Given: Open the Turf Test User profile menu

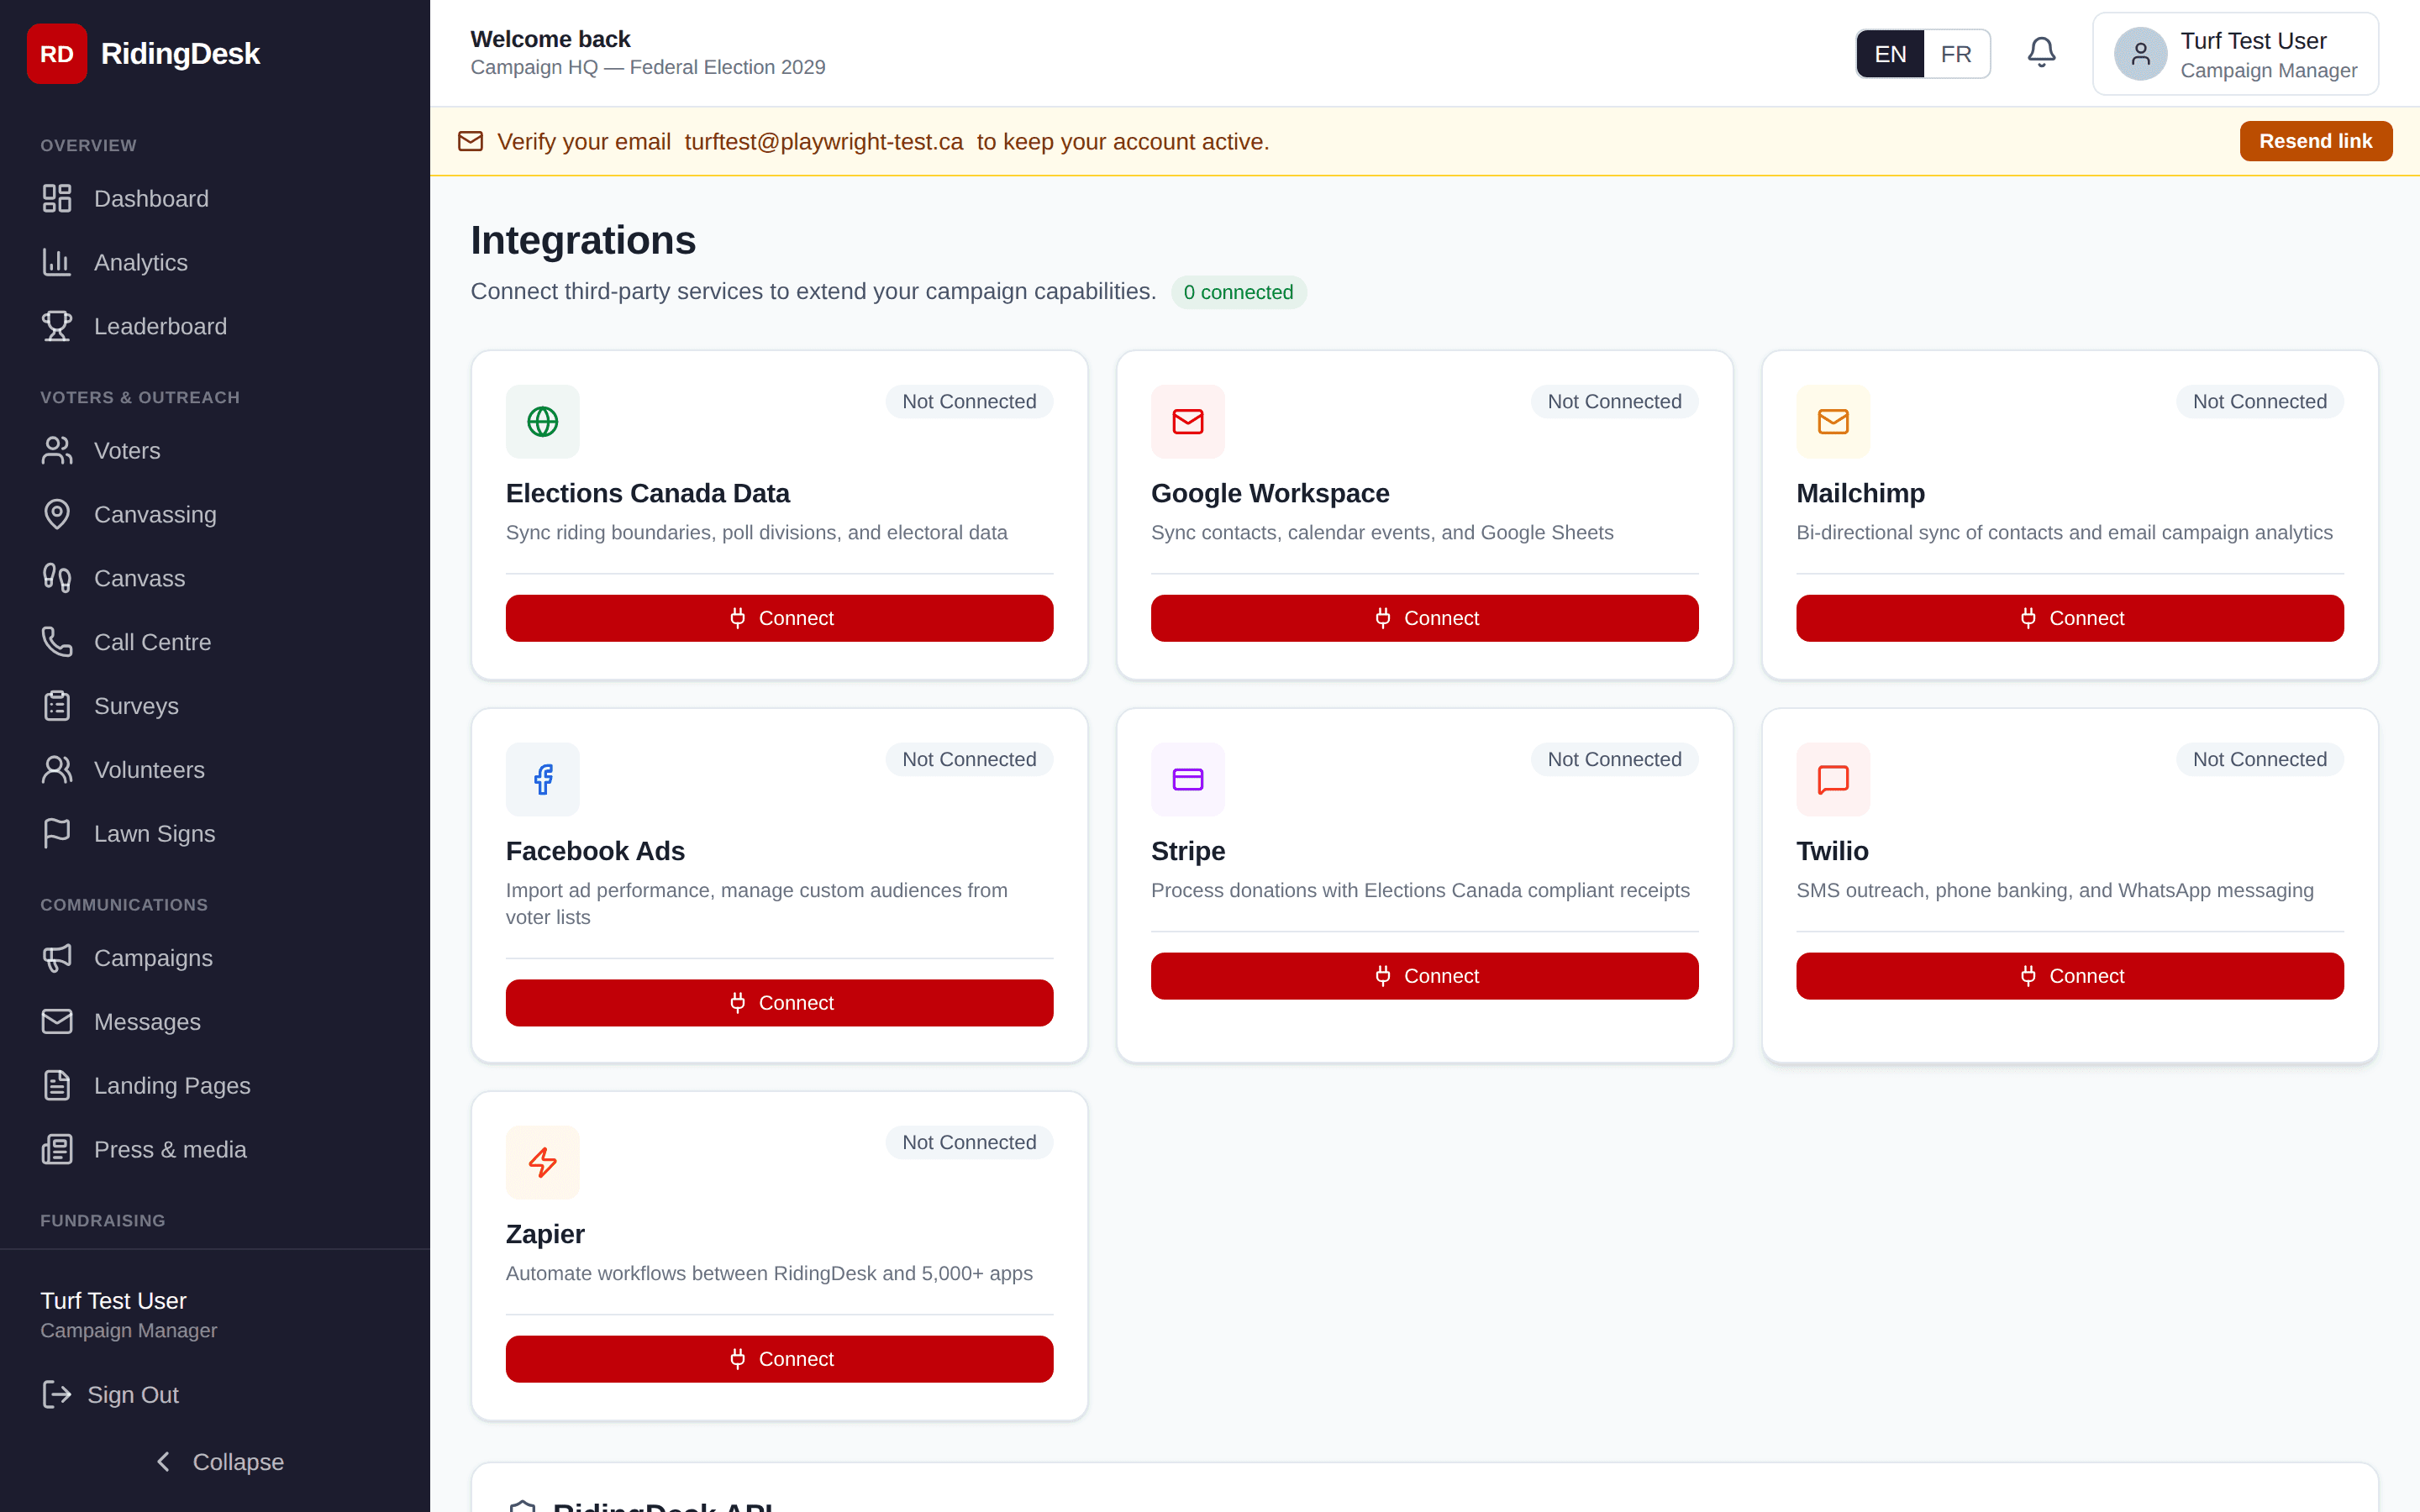Looking at the screenshot, I should coord(2235,54).
